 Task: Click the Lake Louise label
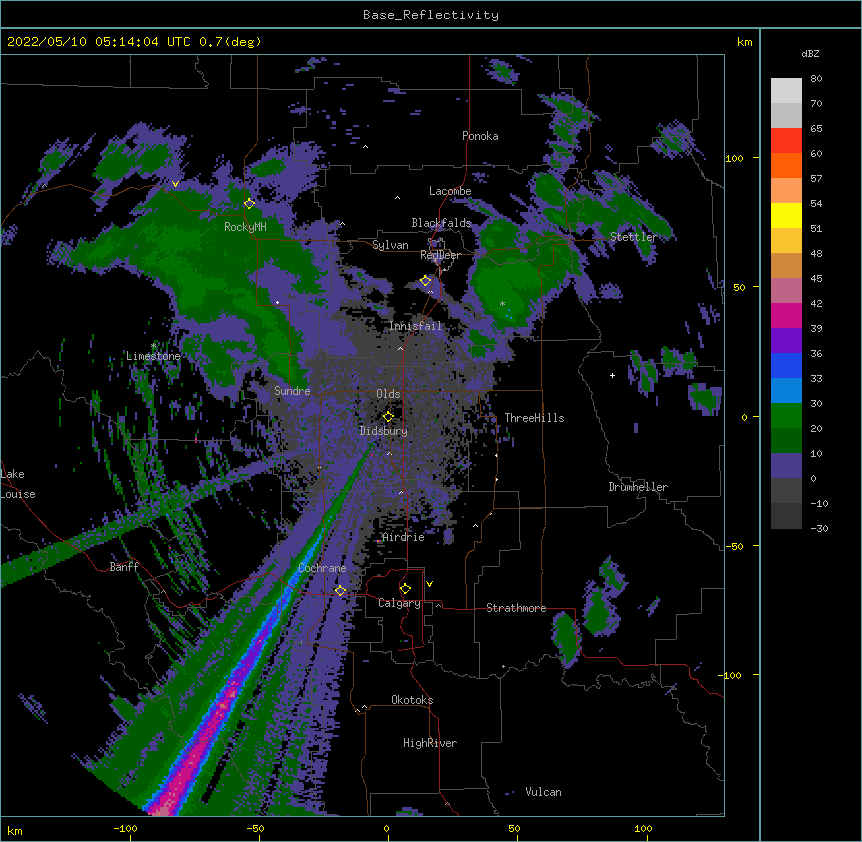18,484
